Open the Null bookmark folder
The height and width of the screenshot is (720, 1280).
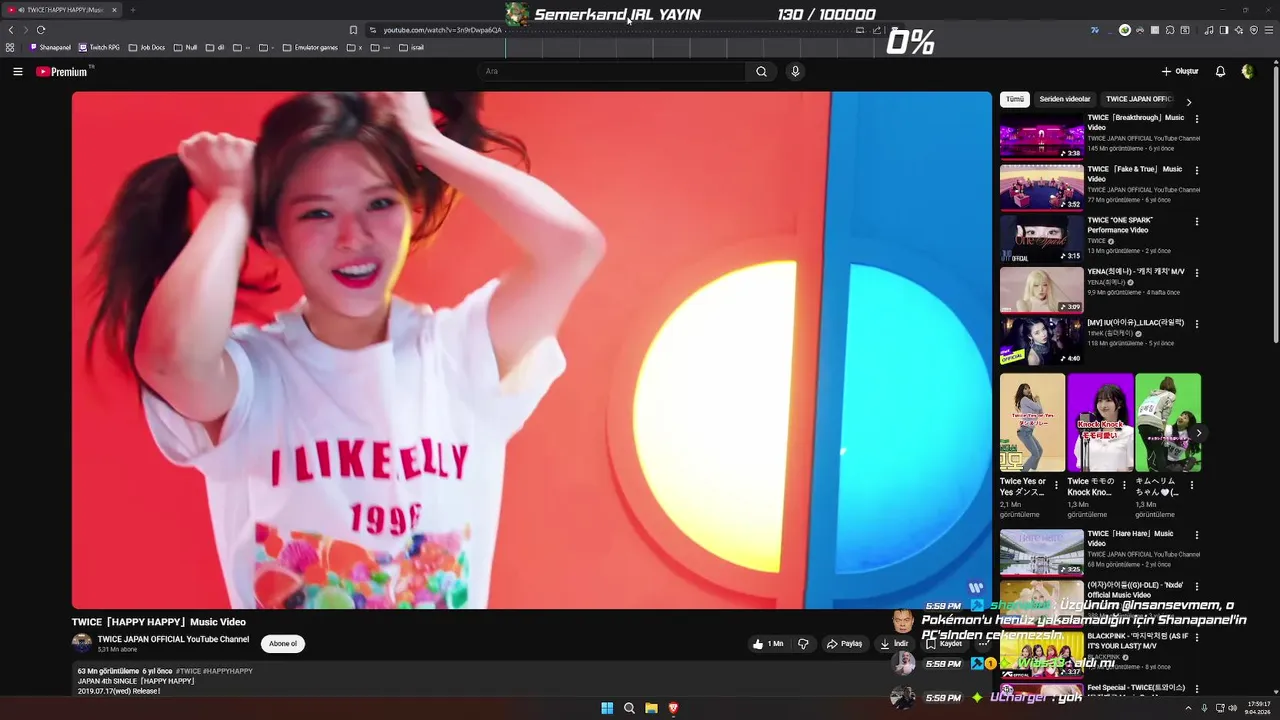click(185, 47)
